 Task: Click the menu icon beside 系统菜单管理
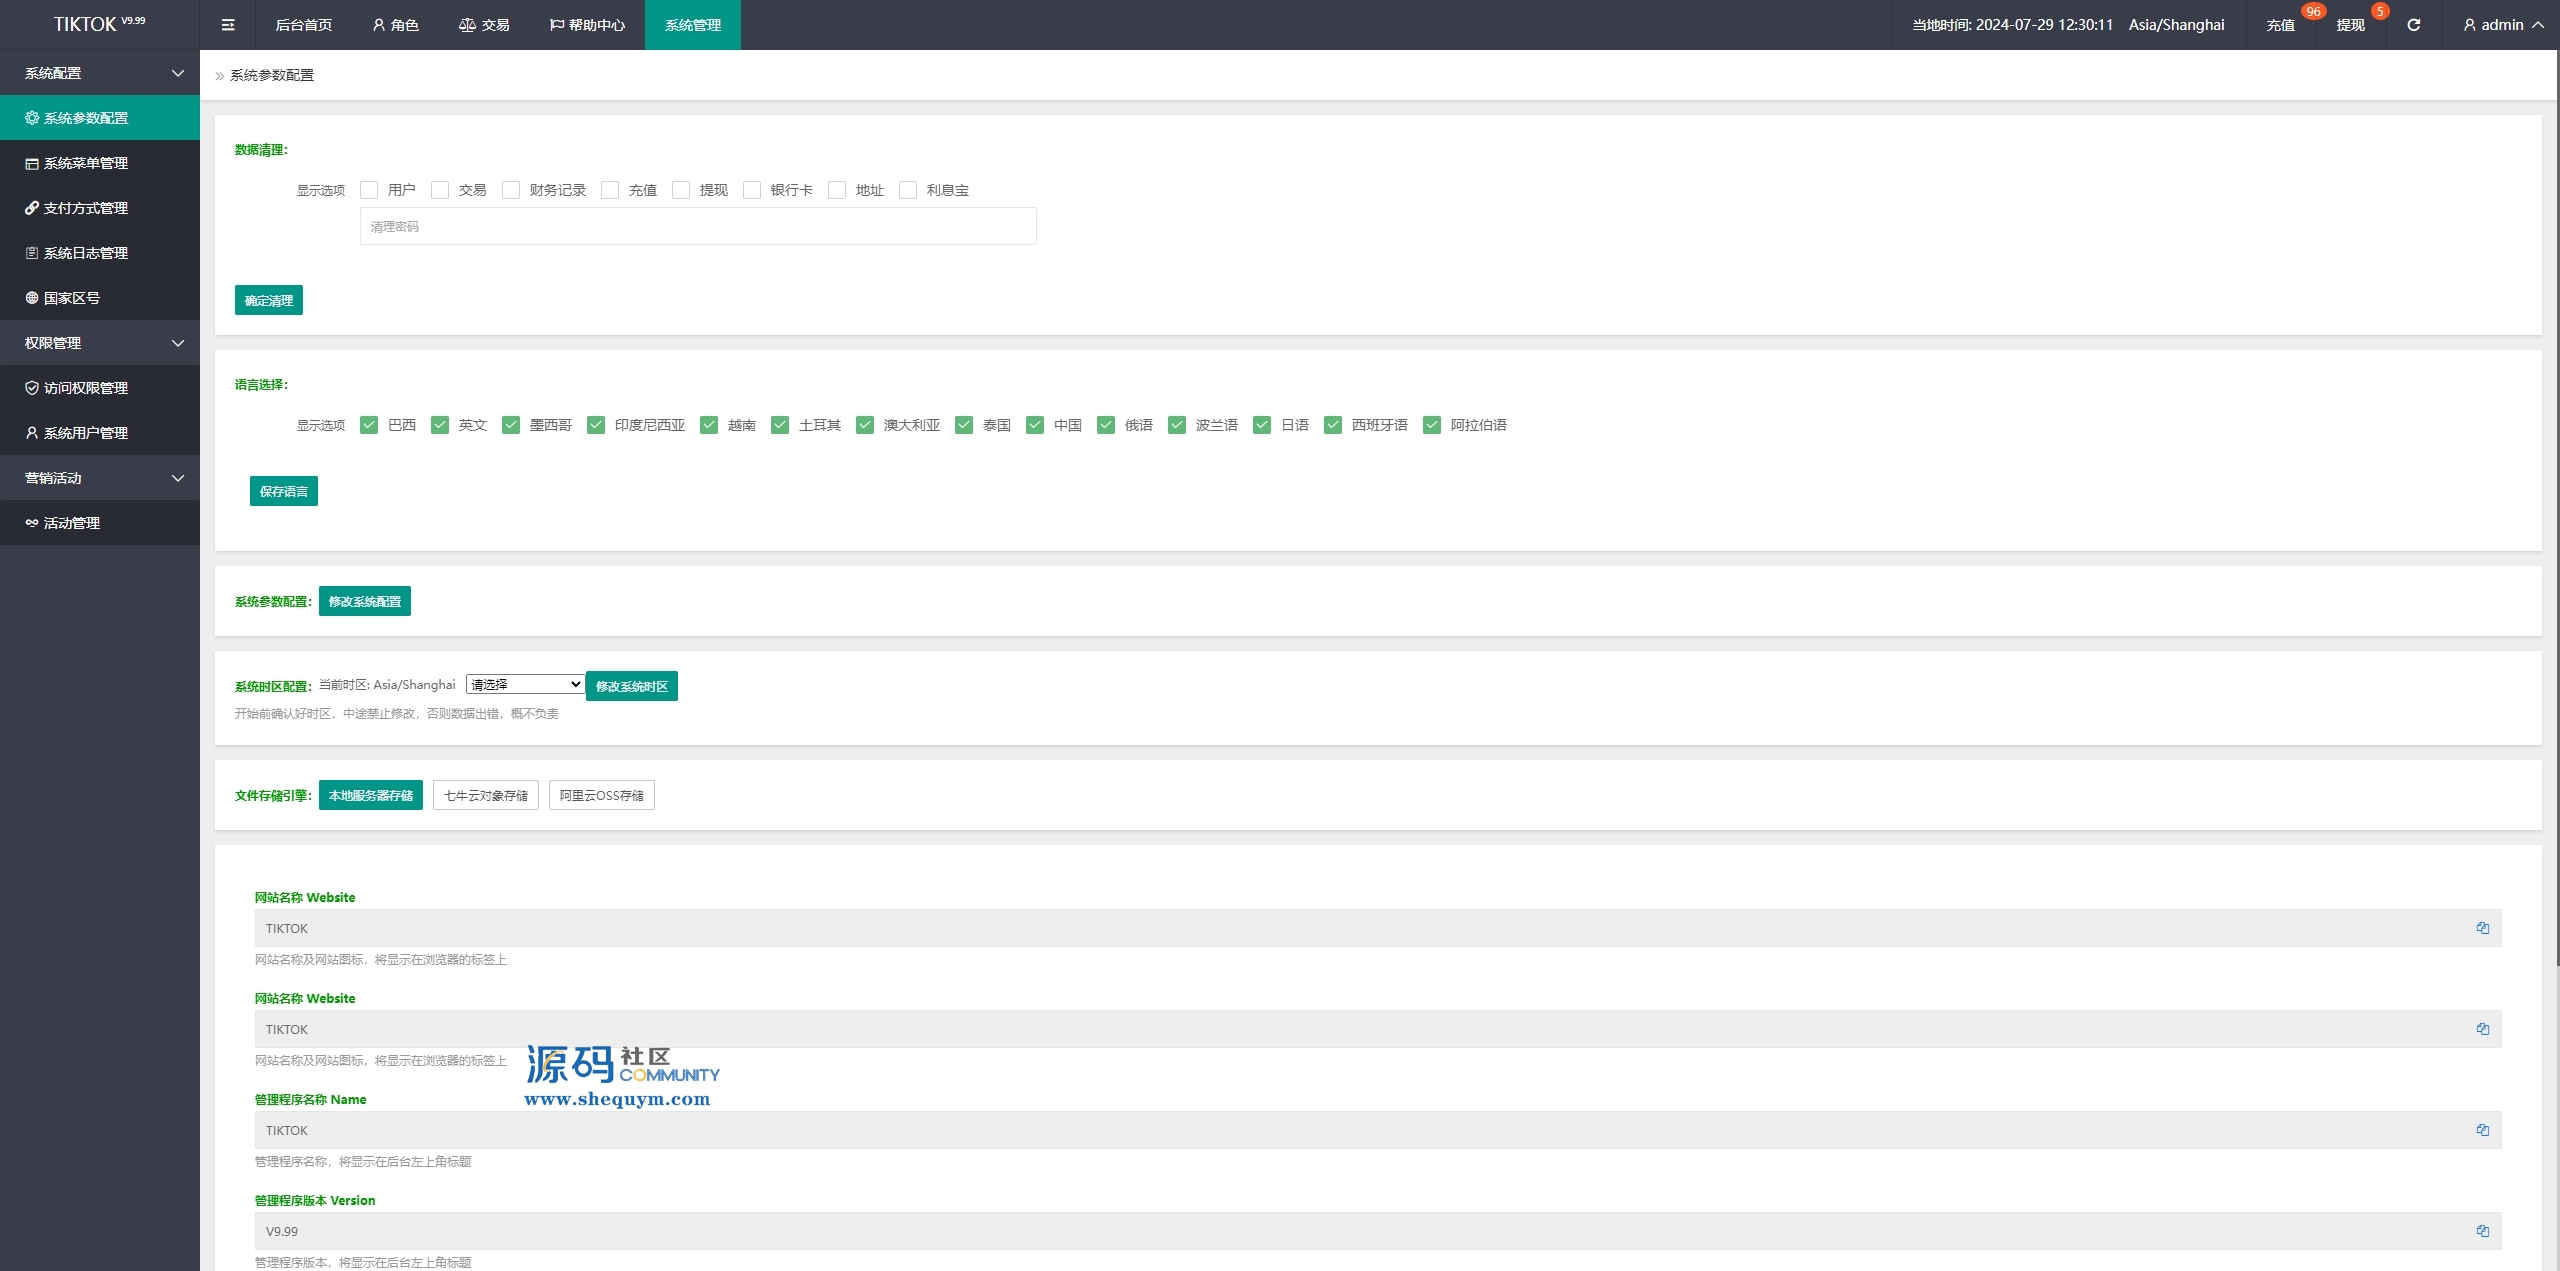pos(32,163)
